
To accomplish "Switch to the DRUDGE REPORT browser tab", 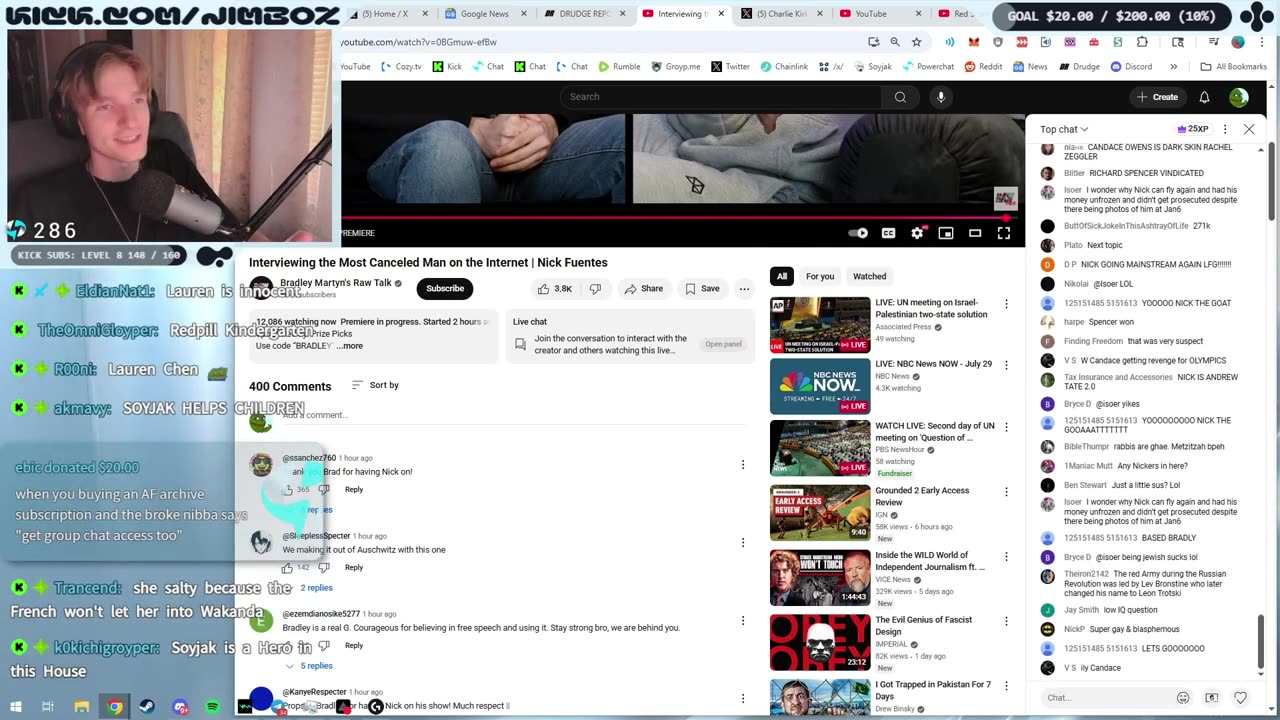I will [583, 14].
